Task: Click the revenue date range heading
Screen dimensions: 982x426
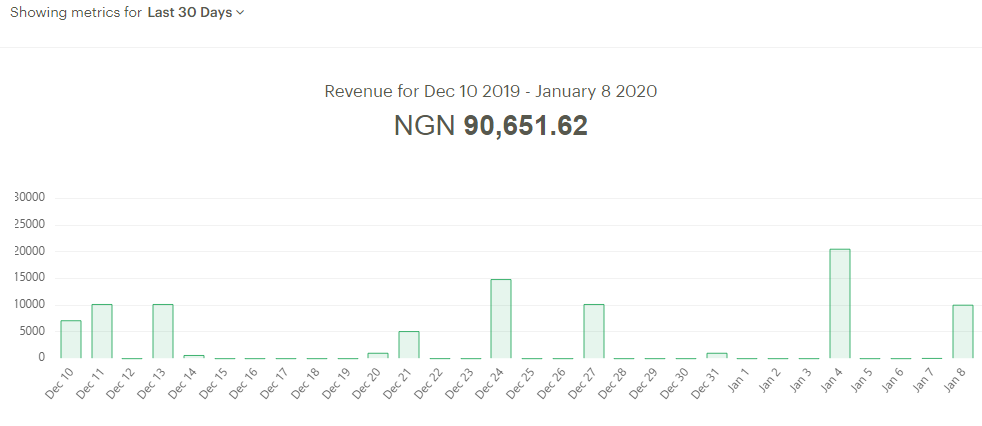Action: coord(490,91)
